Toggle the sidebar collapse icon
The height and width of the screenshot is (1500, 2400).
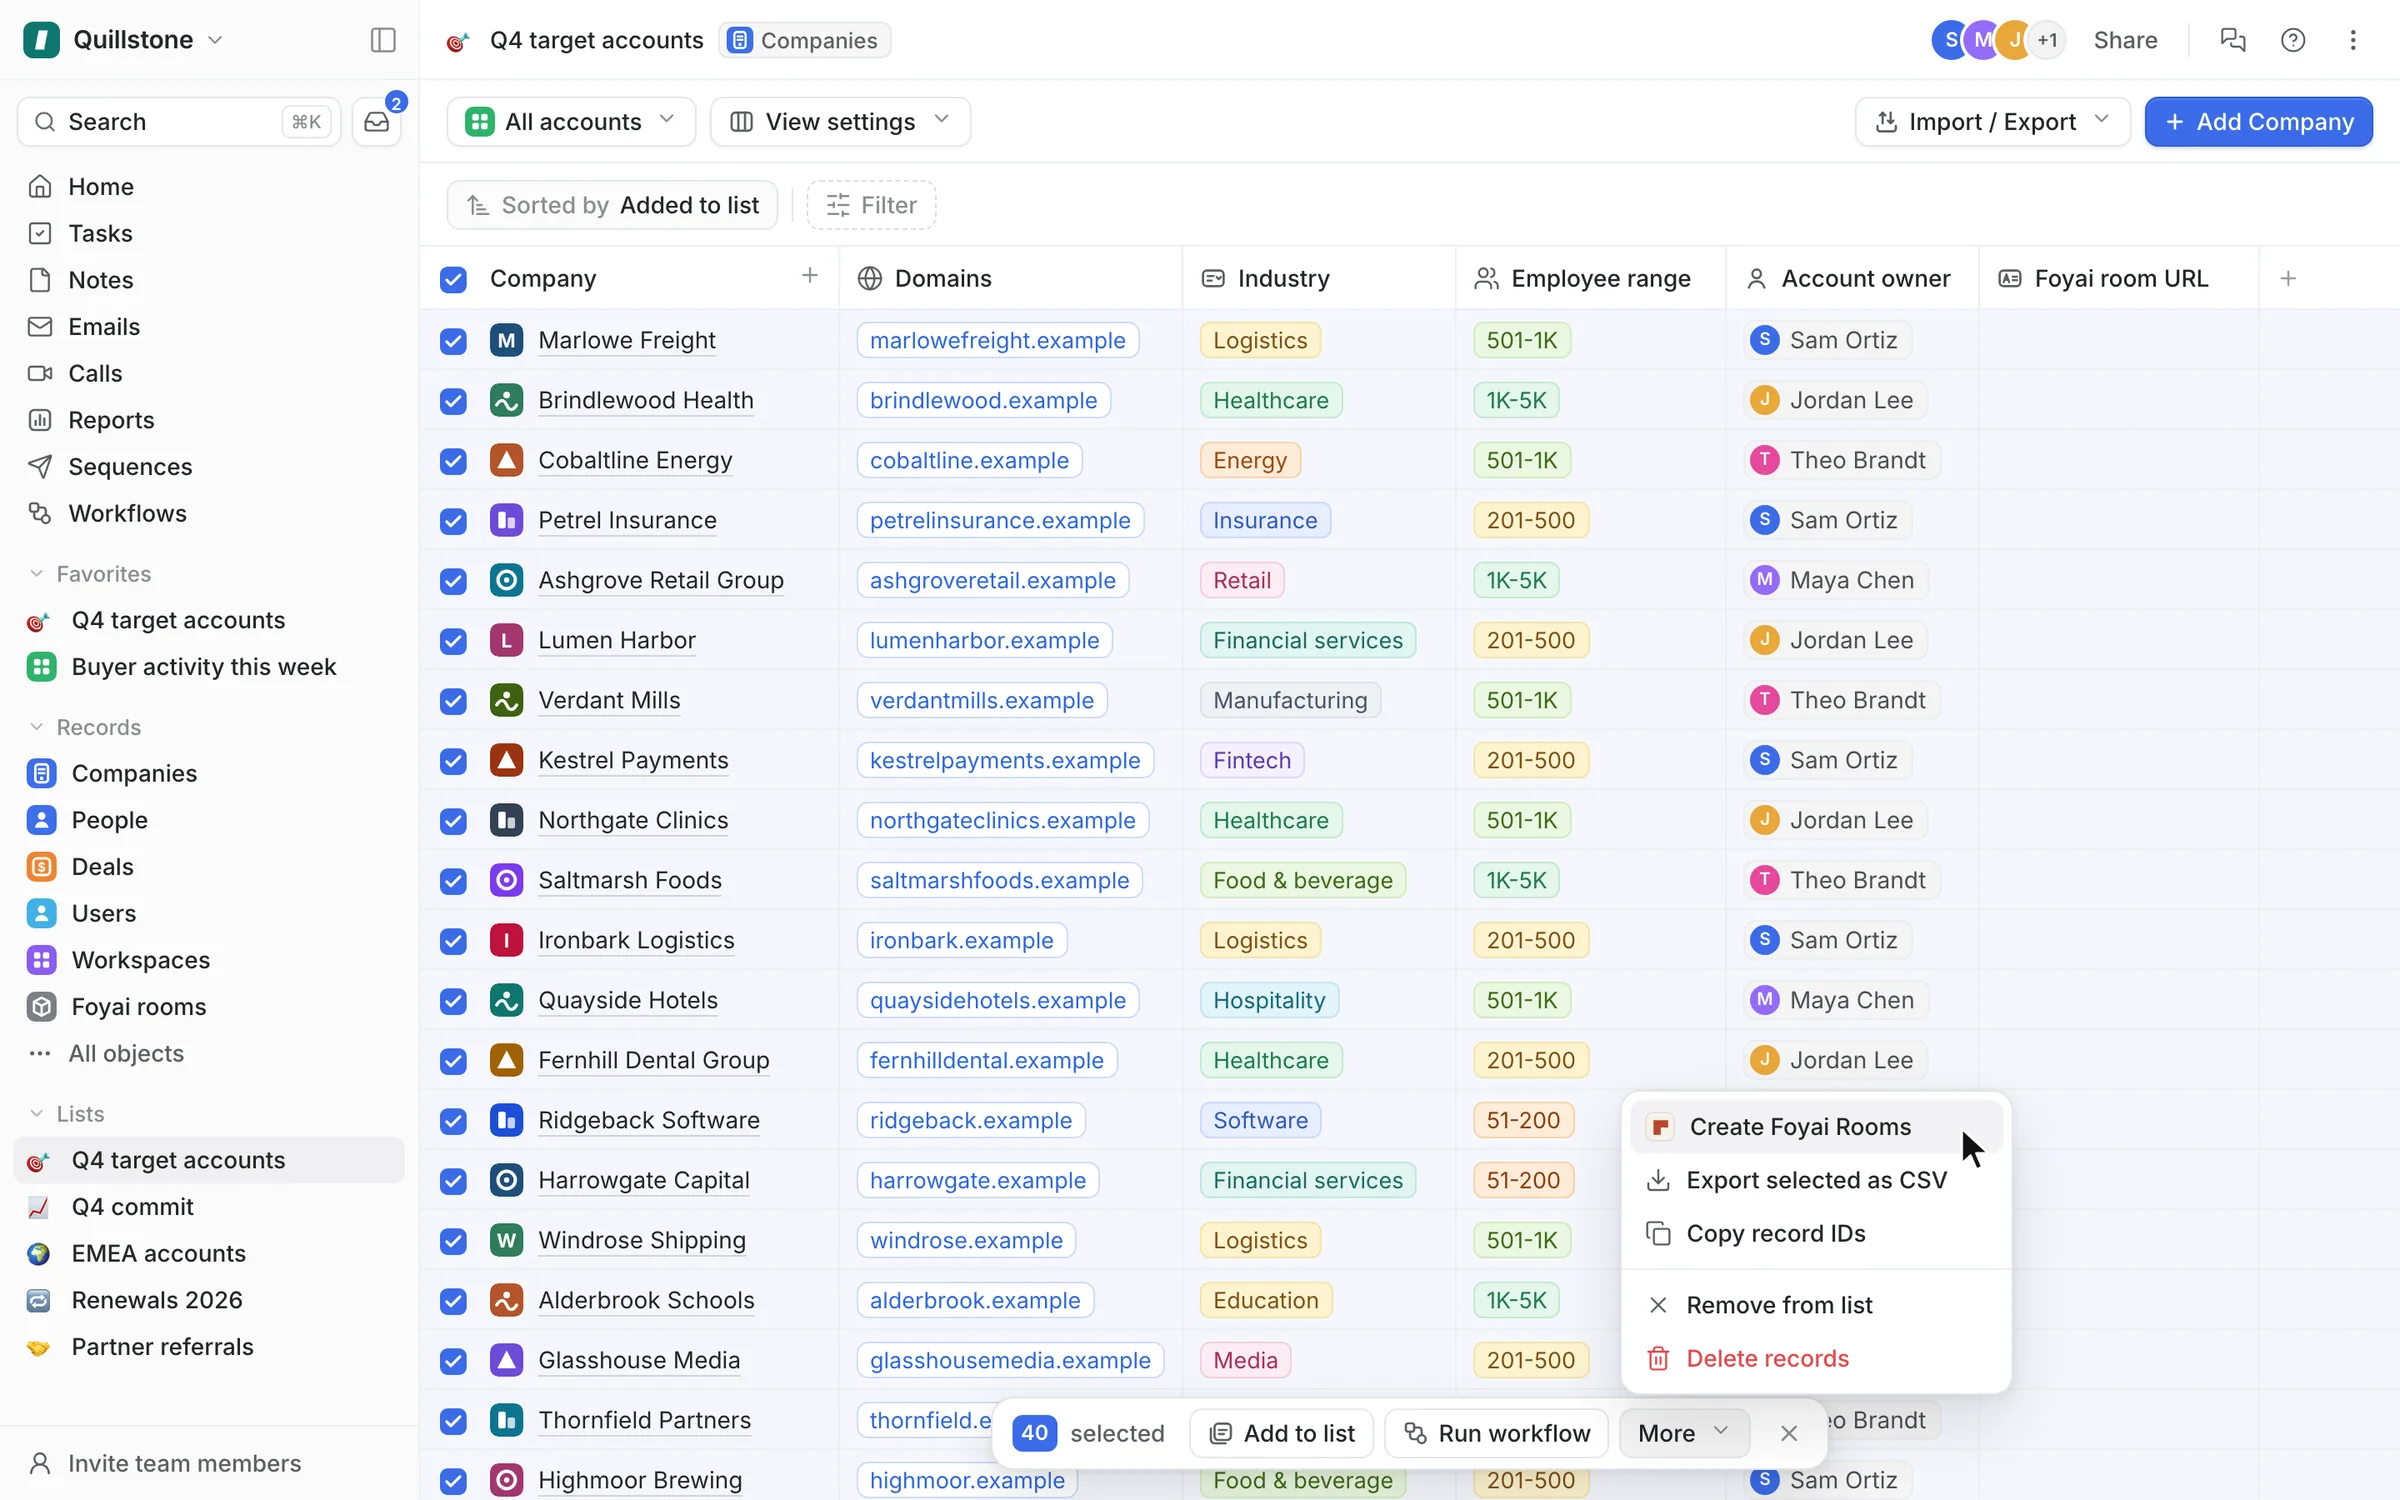click(383, 40)
